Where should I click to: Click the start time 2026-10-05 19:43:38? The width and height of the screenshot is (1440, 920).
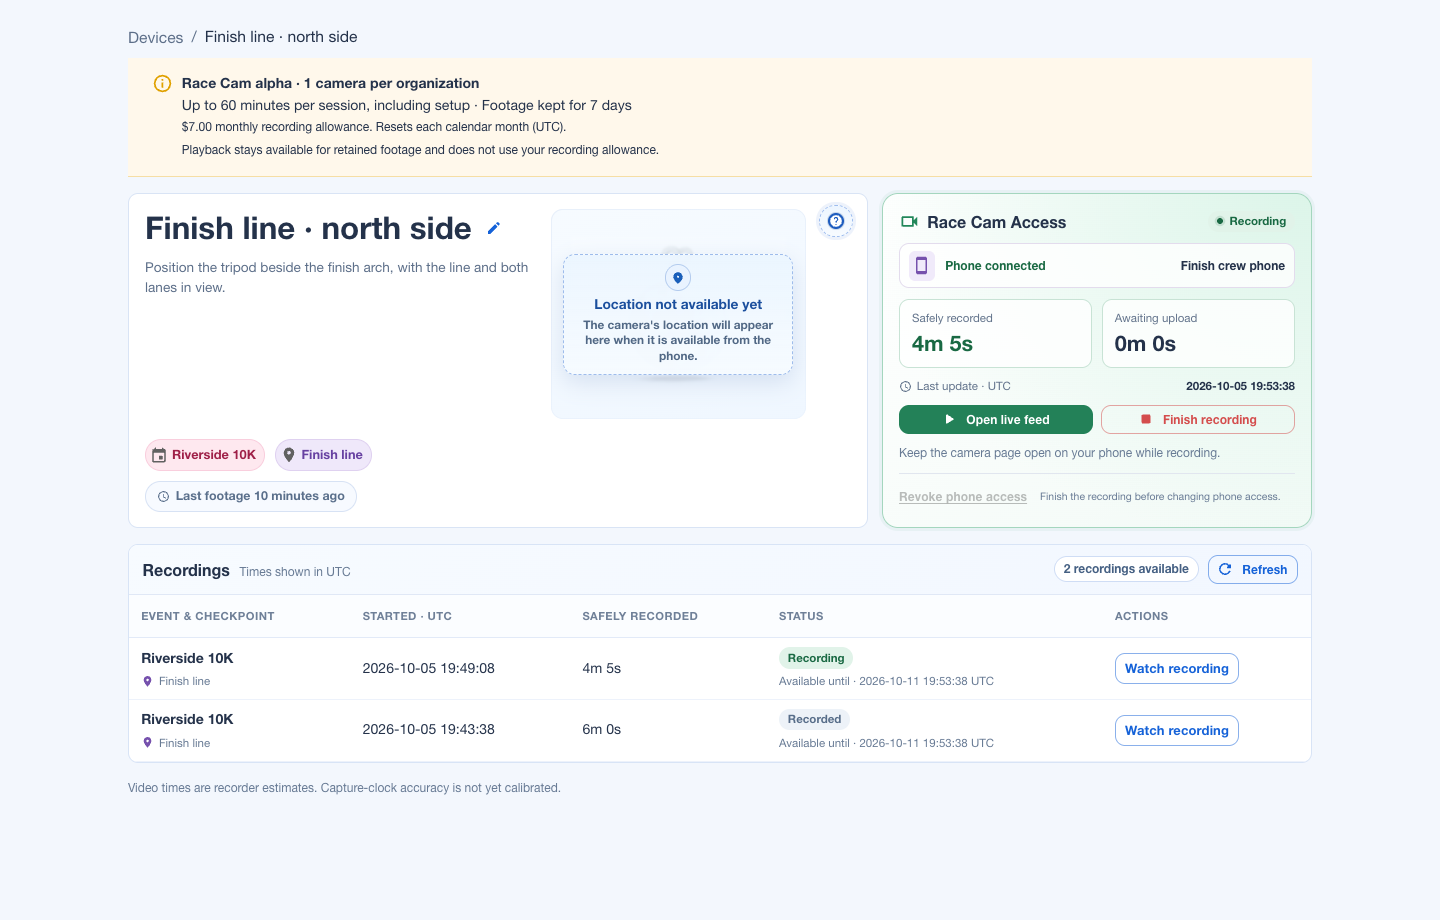429,730
